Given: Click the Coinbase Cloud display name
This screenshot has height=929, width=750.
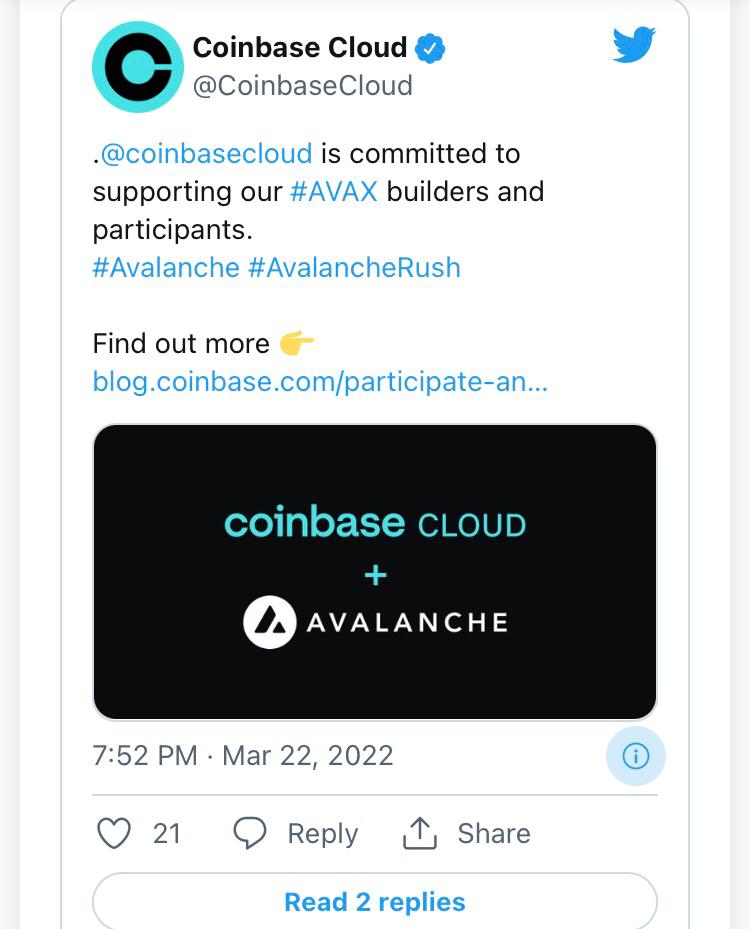Looking at the screenshot, I should click(x=299, y=47).
